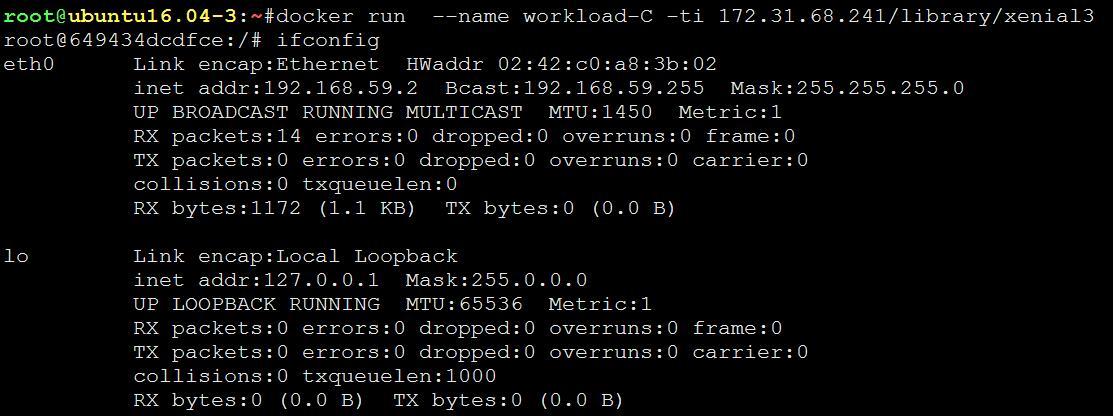This screenshot has height=416, width=1113.
Task: Click the image path 172.31.68.241/library/xenial3
Action: click(906, 16)
